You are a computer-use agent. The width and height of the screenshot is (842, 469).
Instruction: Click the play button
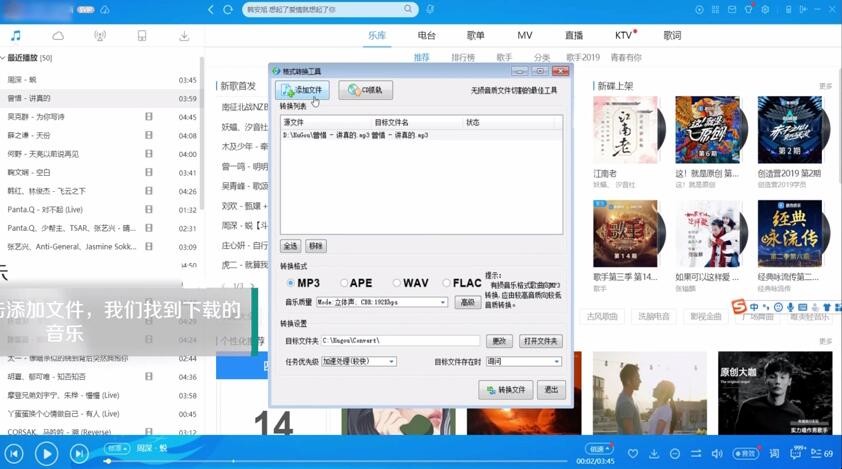point(47,454)
